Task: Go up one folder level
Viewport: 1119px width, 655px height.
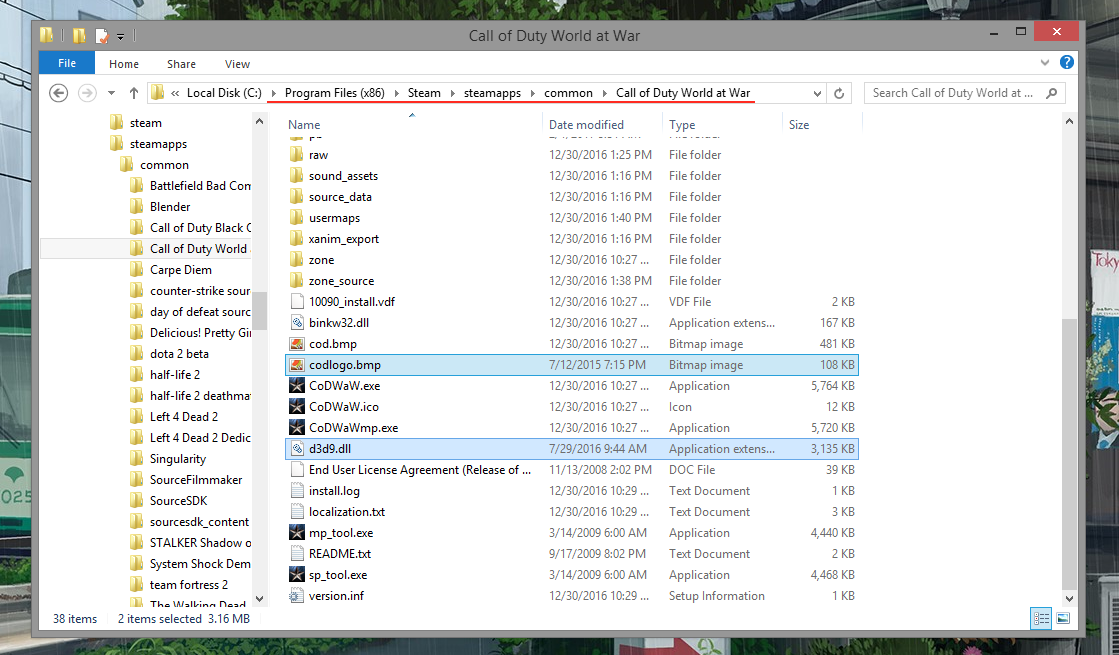Action: pos(133,93)
